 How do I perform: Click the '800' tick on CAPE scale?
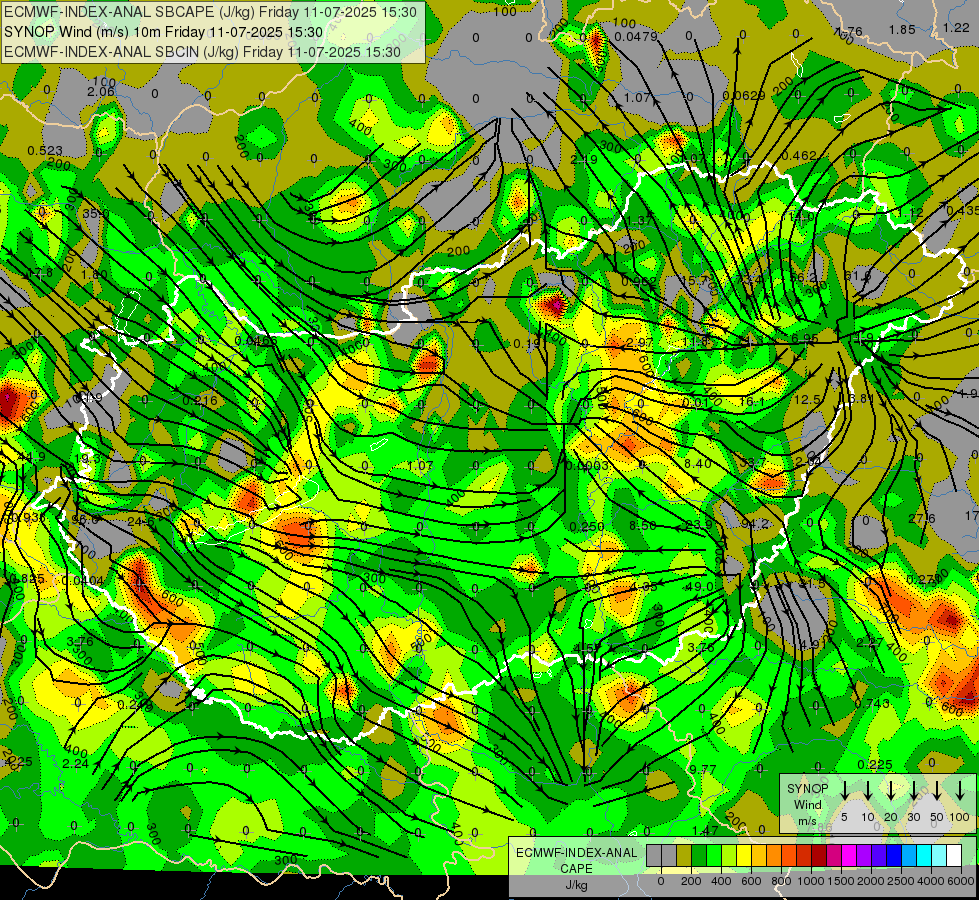click(x=781, y=881)
